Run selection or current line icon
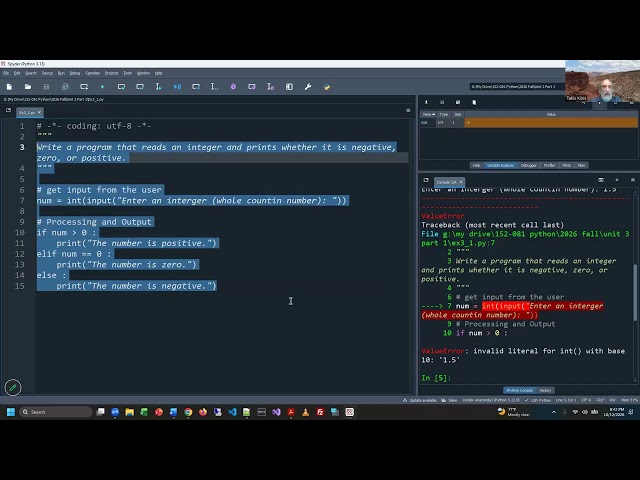 [158, 87]
